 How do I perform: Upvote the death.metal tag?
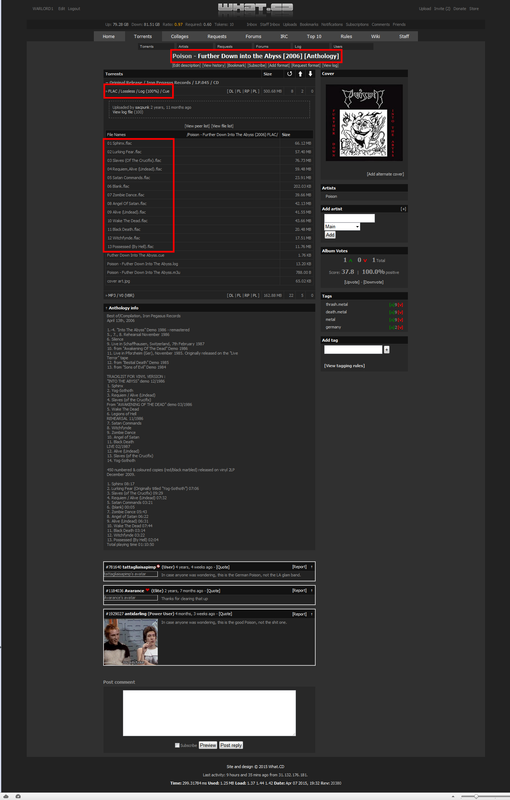click(x=391, y=312)
